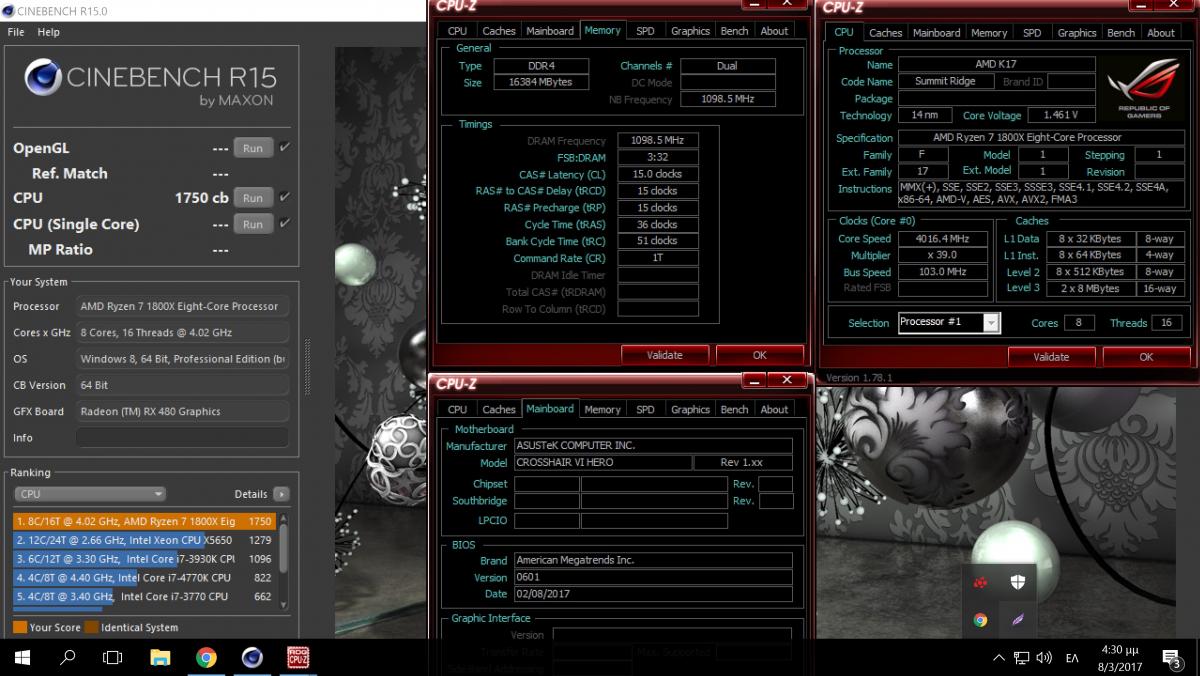Open File Explorer from the taskbar
Viewport: 1200px width, 676px height.
coord(160,657)
